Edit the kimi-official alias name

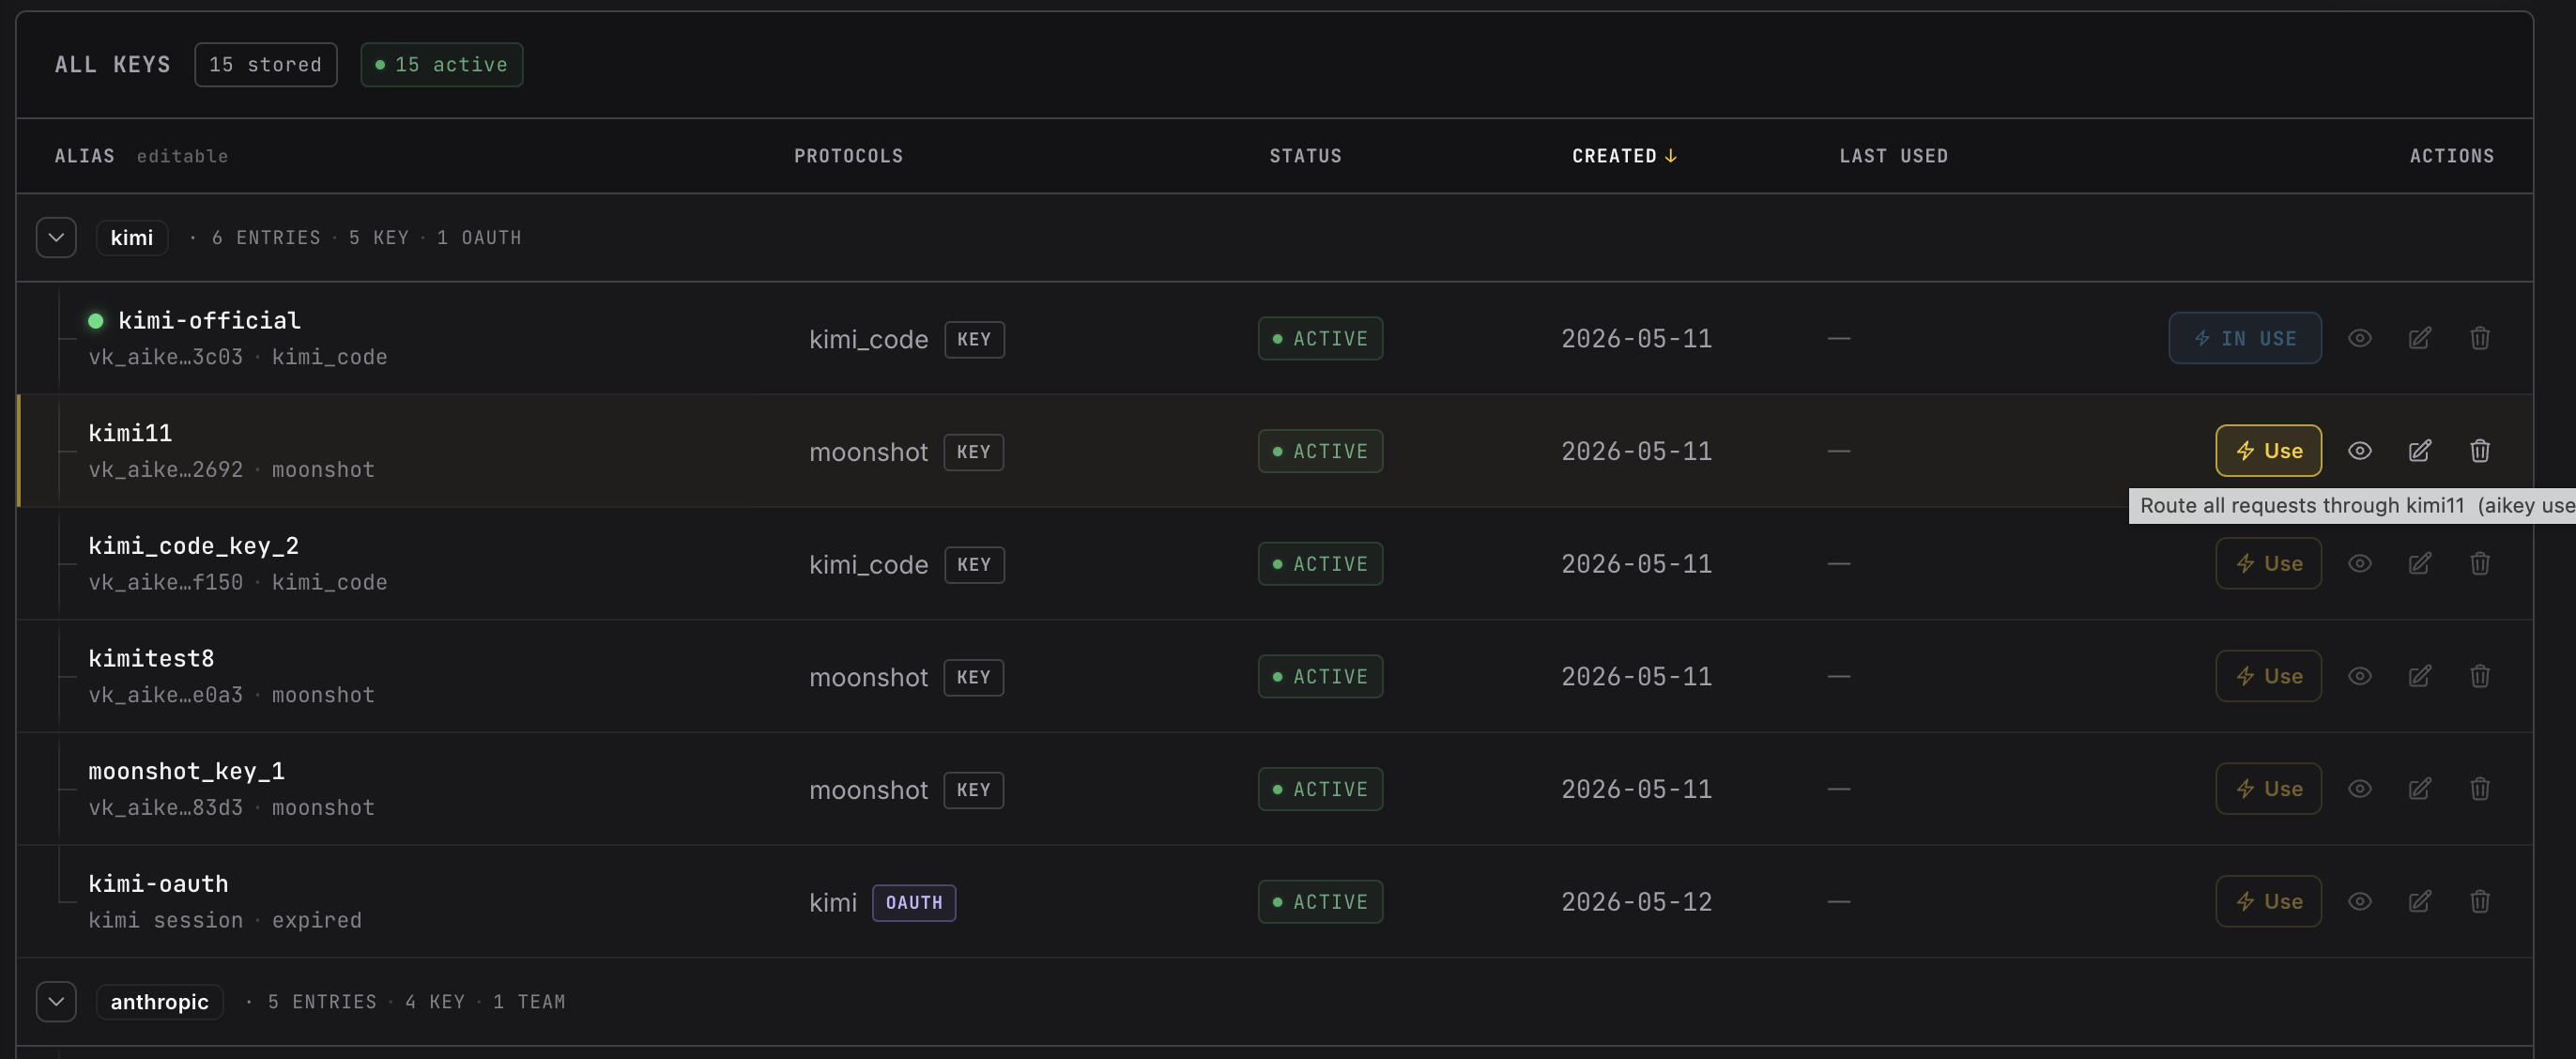(209, 321)
